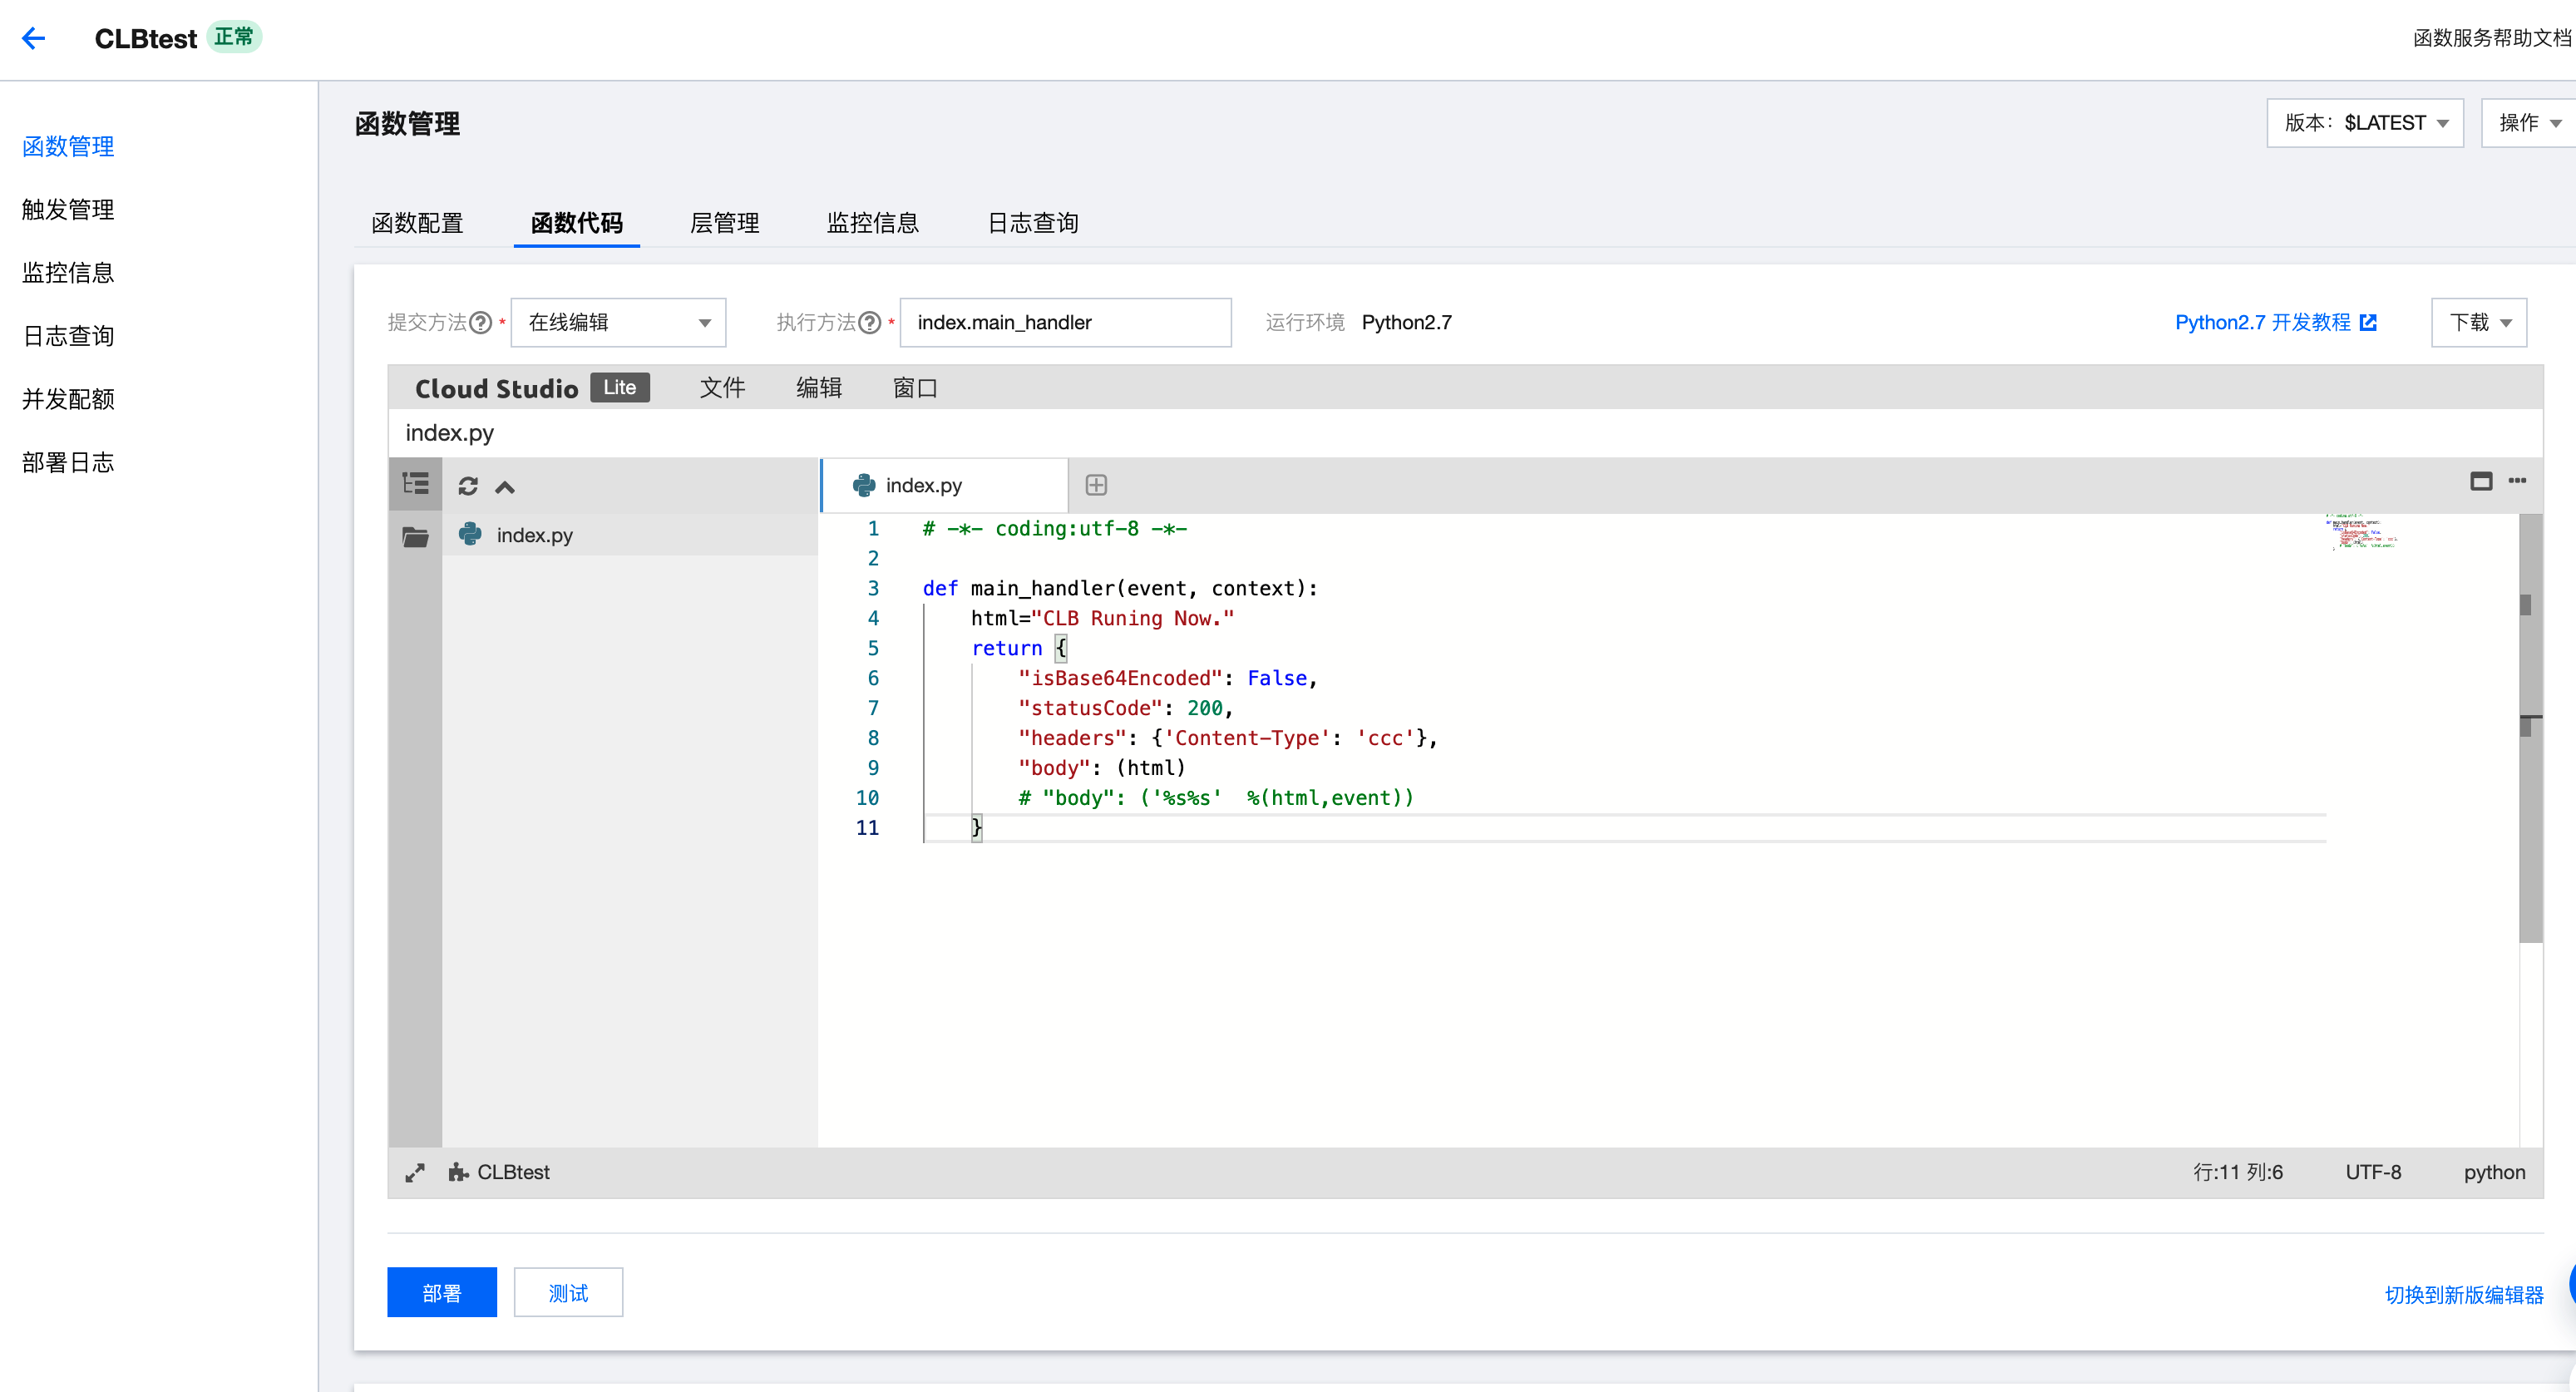Screen dimensions: 2576x1392
Task: Switch to the 函数配置 tab
Action: [417, 223]
